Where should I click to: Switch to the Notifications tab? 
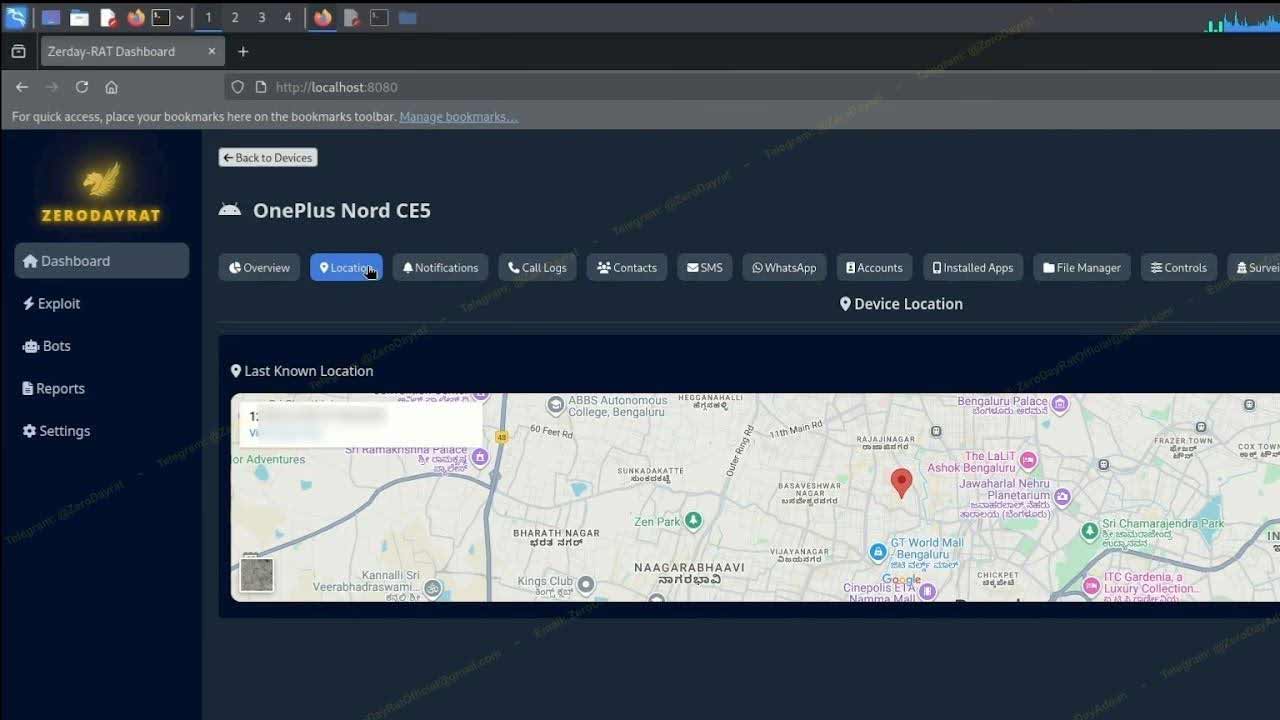(x=441, y=267)
